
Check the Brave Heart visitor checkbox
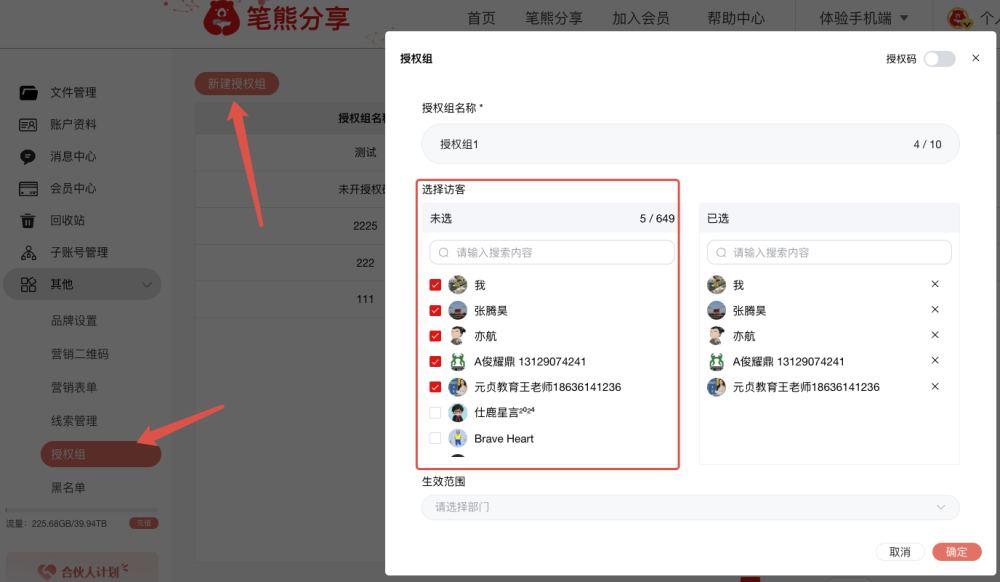point(435,438)
